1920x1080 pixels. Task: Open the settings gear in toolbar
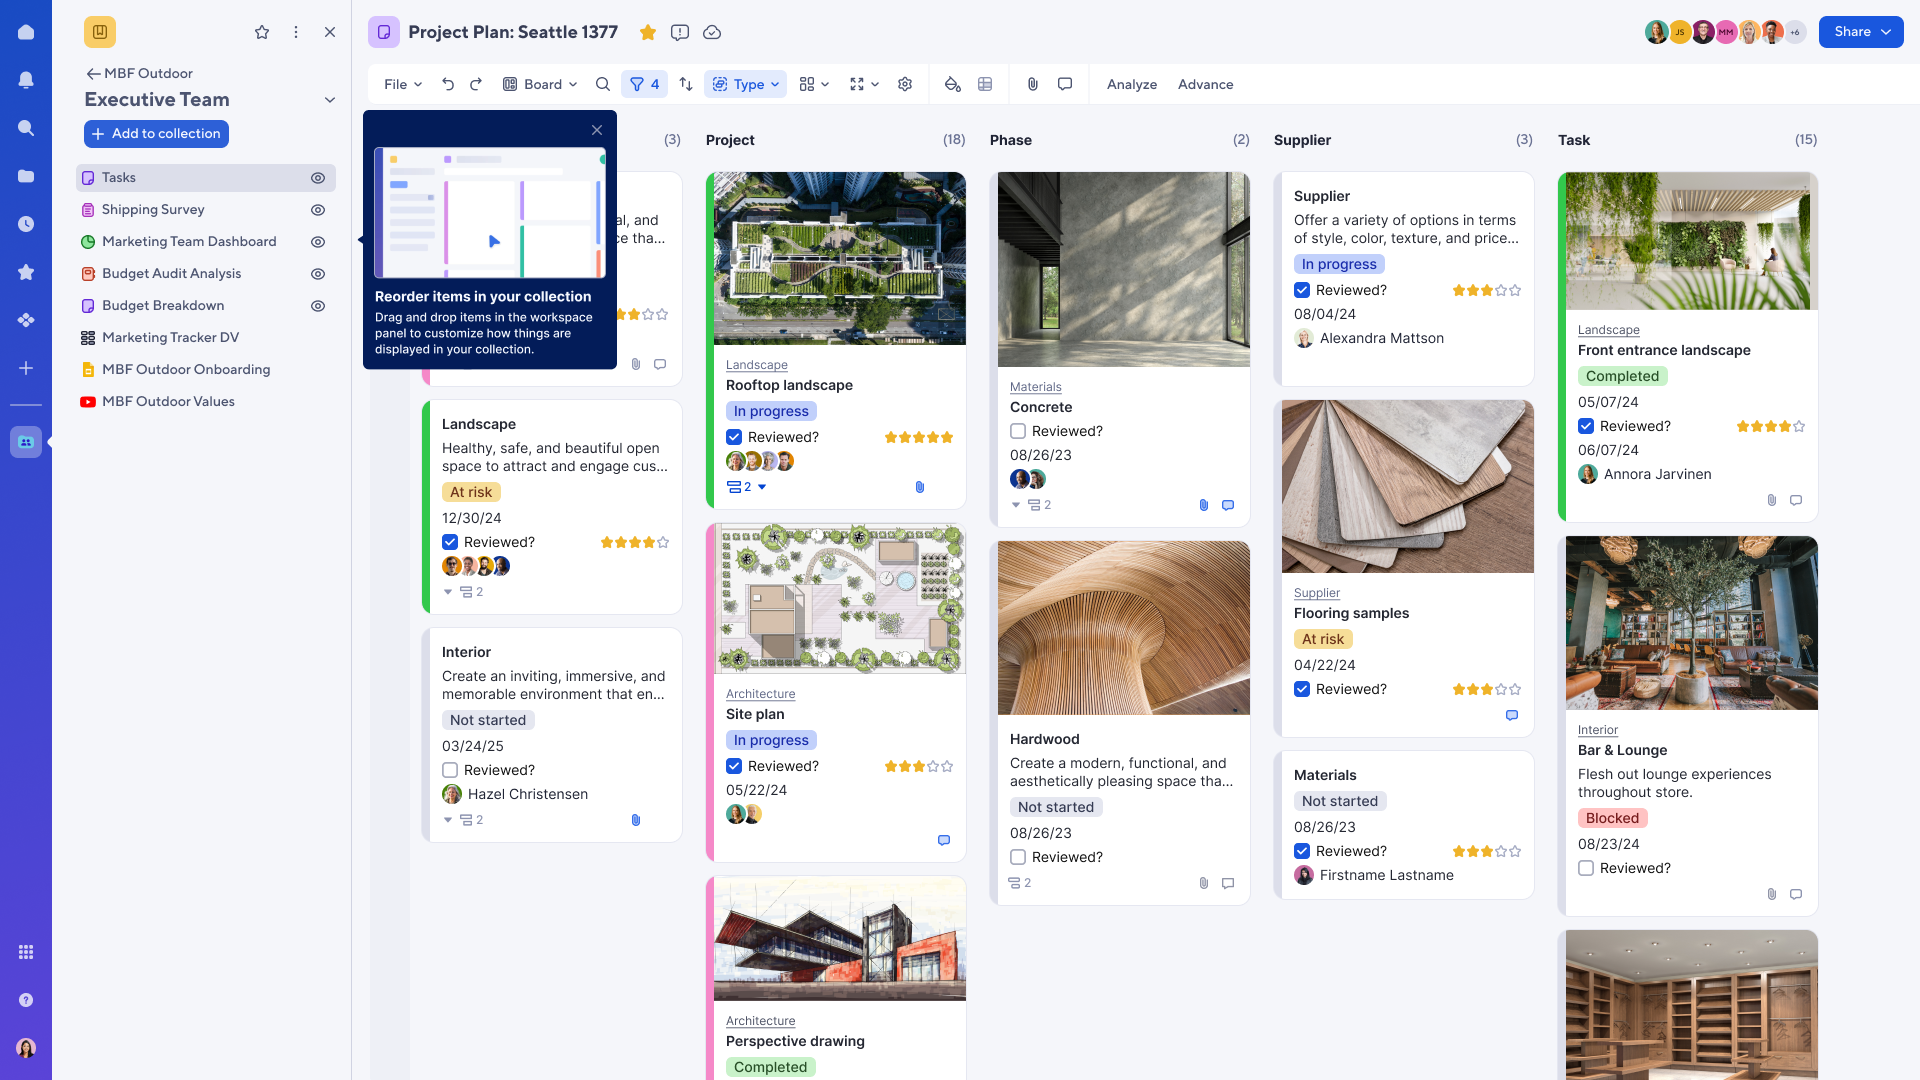coord(905,84)
